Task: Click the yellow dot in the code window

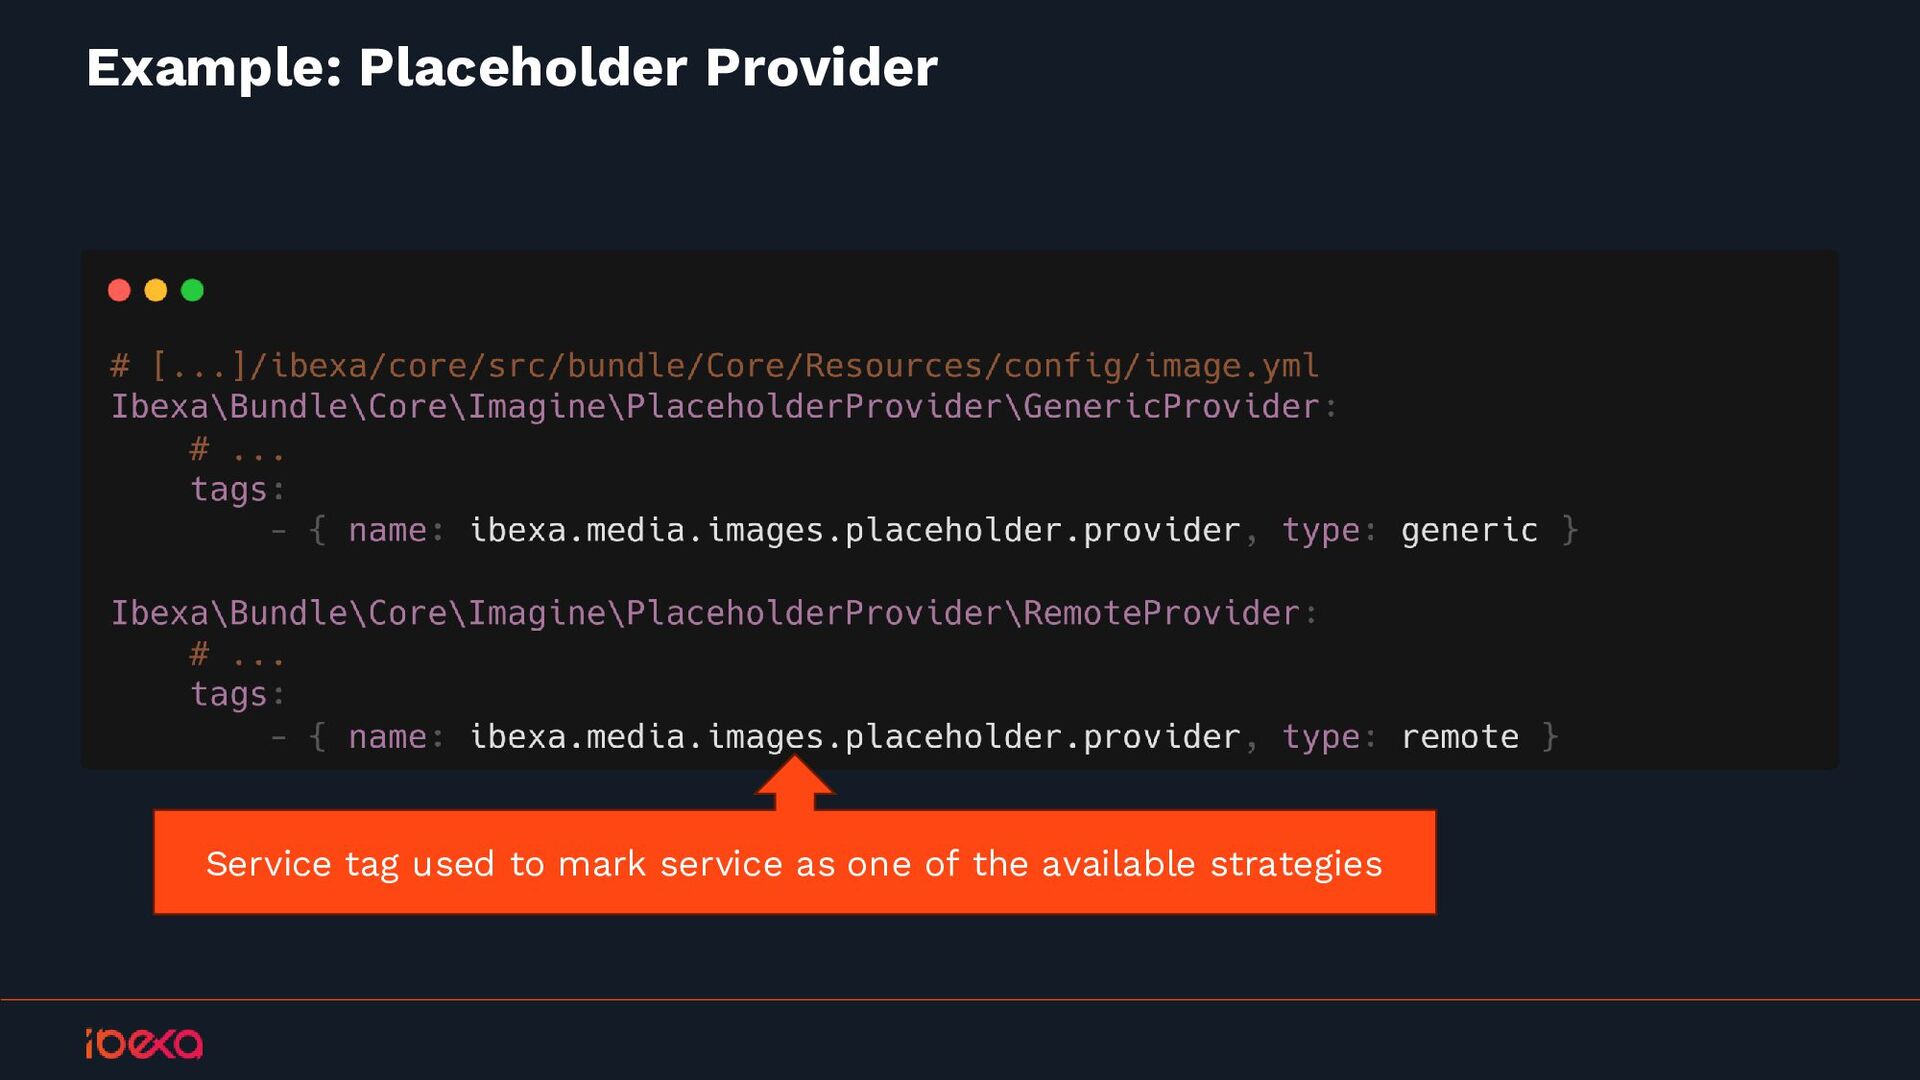Action: pos(156,290)
